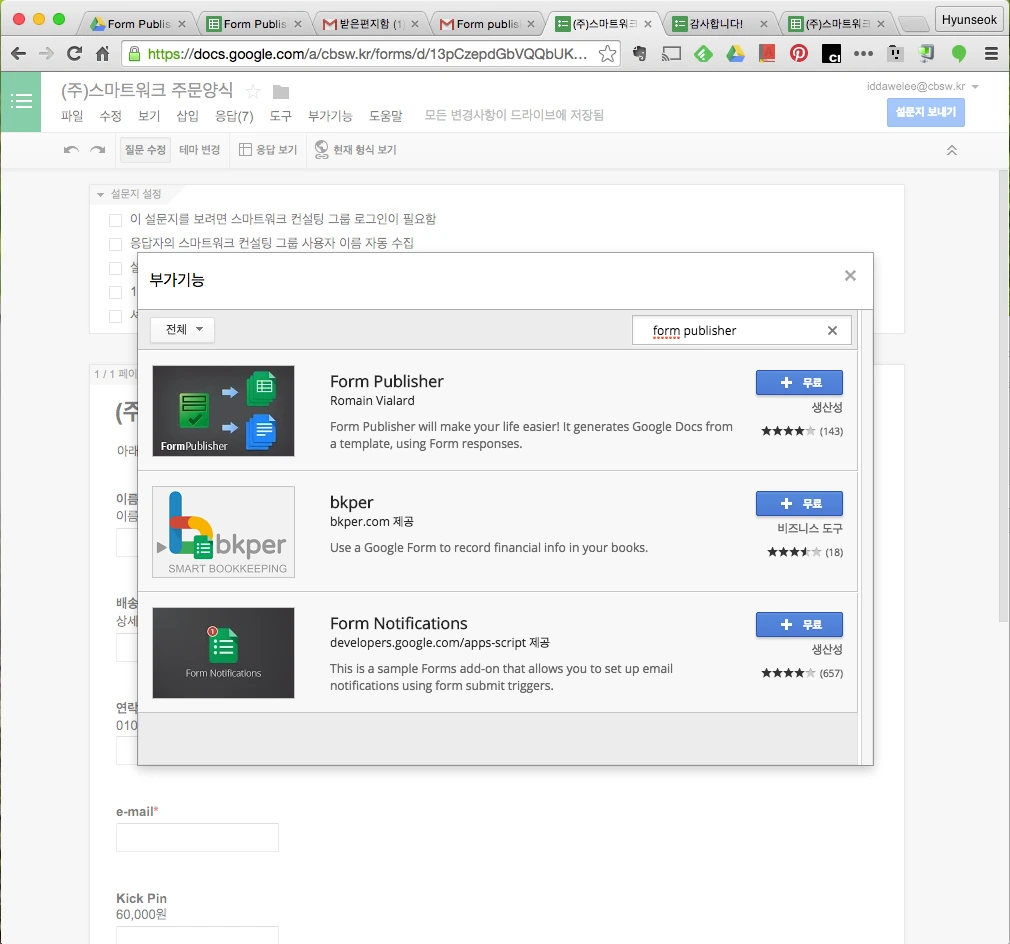Open the 수정 menu
This screenshot has width=1010, height=944.
(111, 116)
